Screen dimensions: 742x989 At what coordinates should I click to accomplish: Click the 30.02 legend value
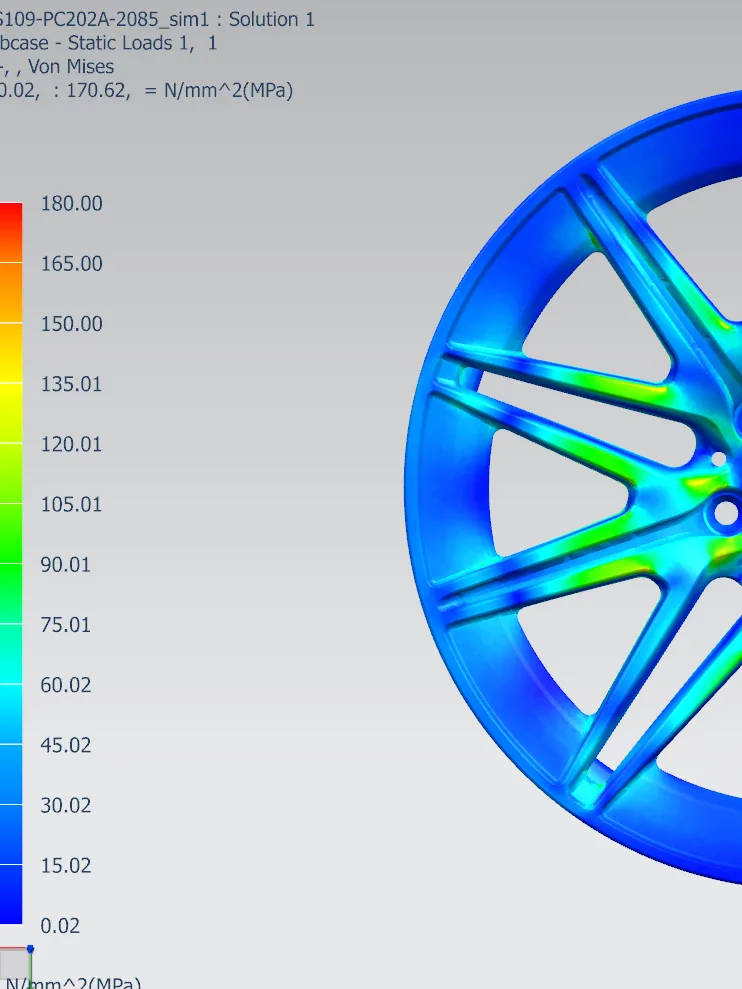pyautogui.click(x=66, y=805)
